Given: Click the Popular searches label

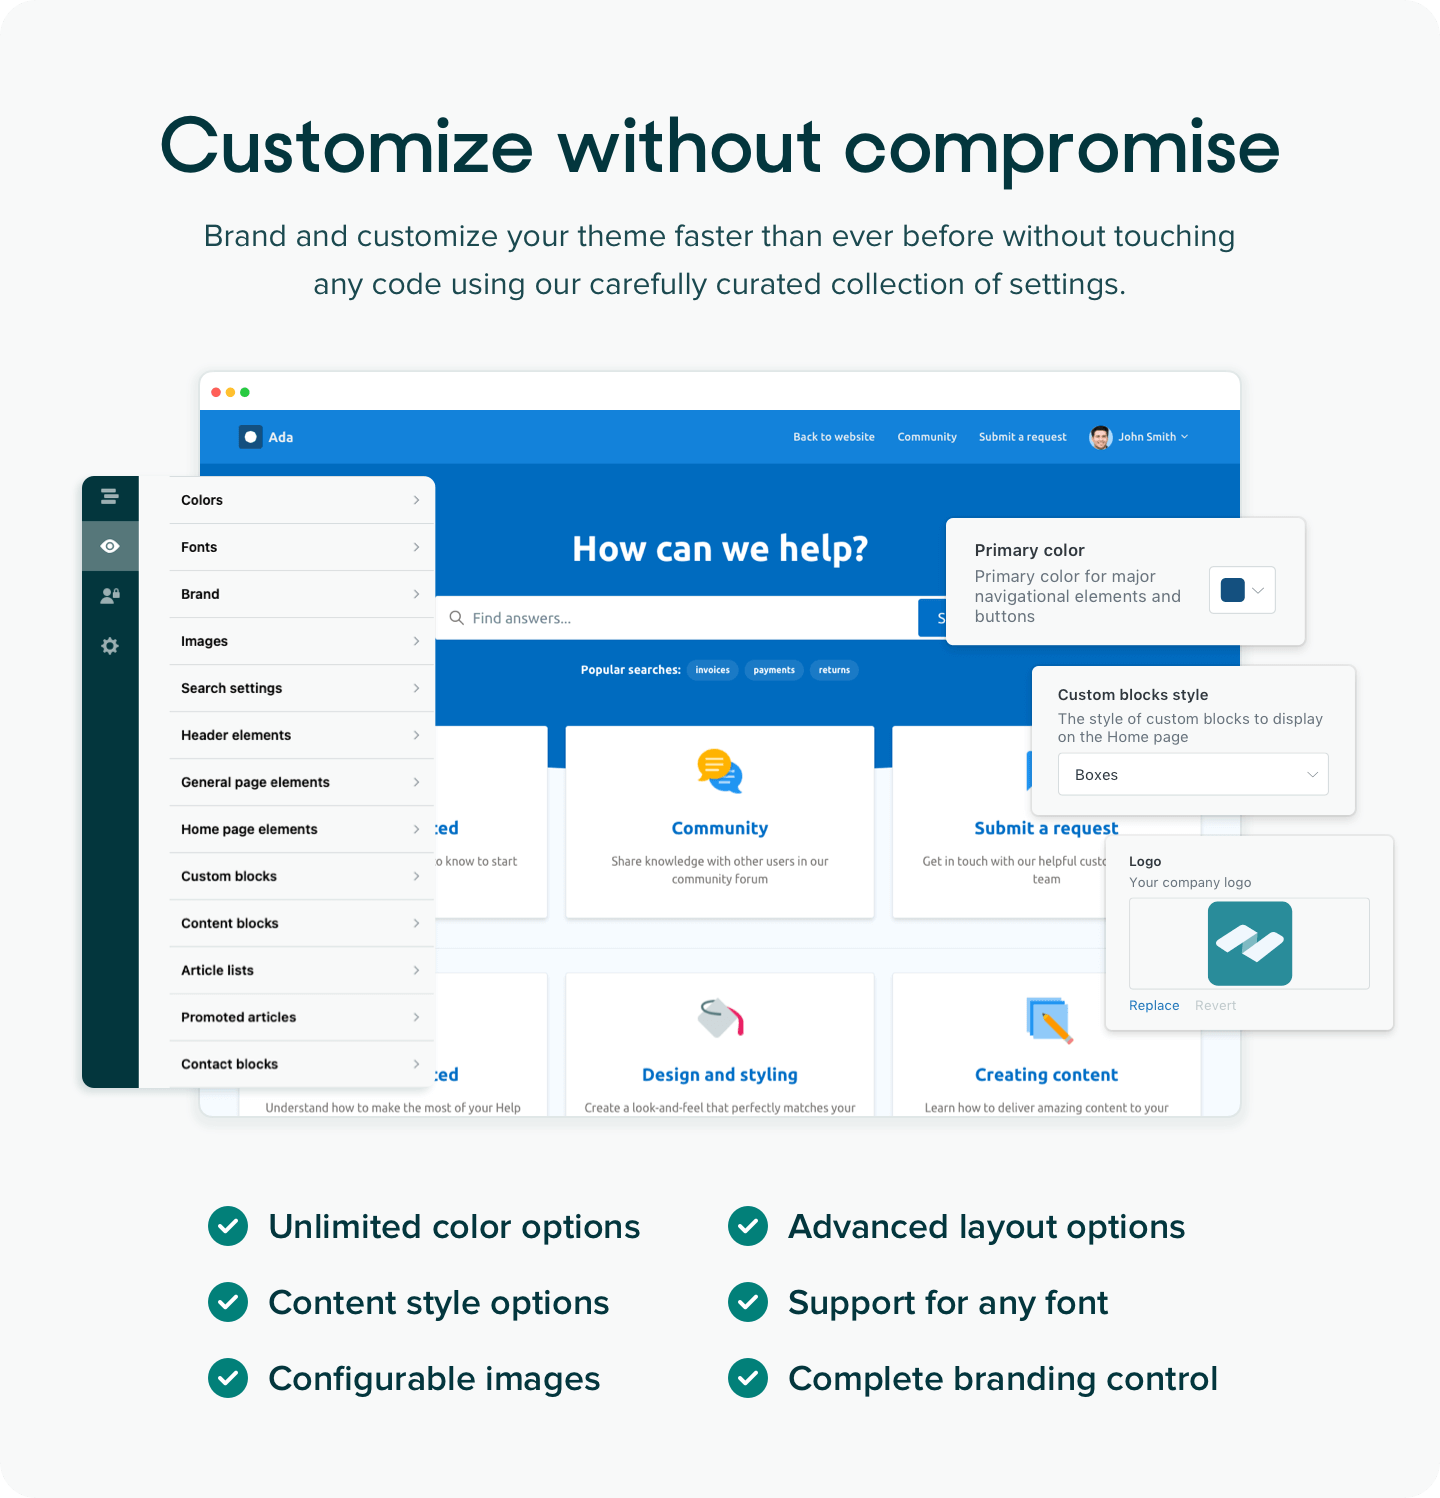Looking at the screenshot, I should tap(631, 670).
